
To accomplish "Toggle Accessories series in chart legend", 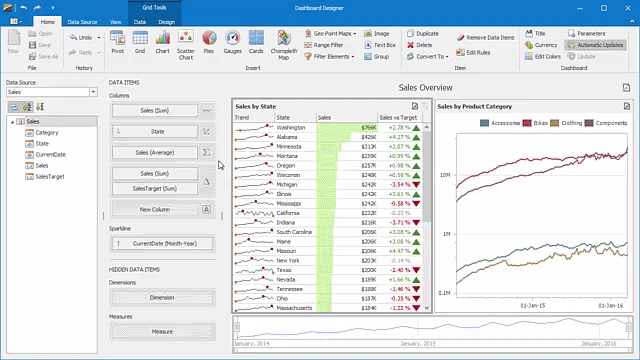I will click(x=500, y=123).
